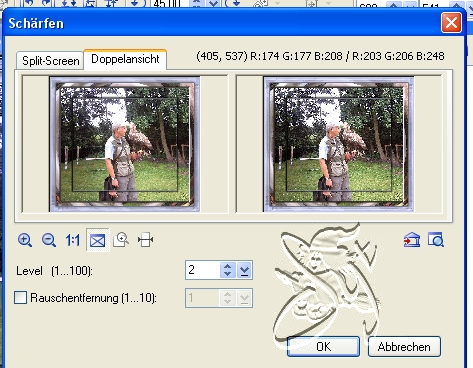Click the pixel RGB readout text
The image size is (473, 368).
click(x=320, y=56)
